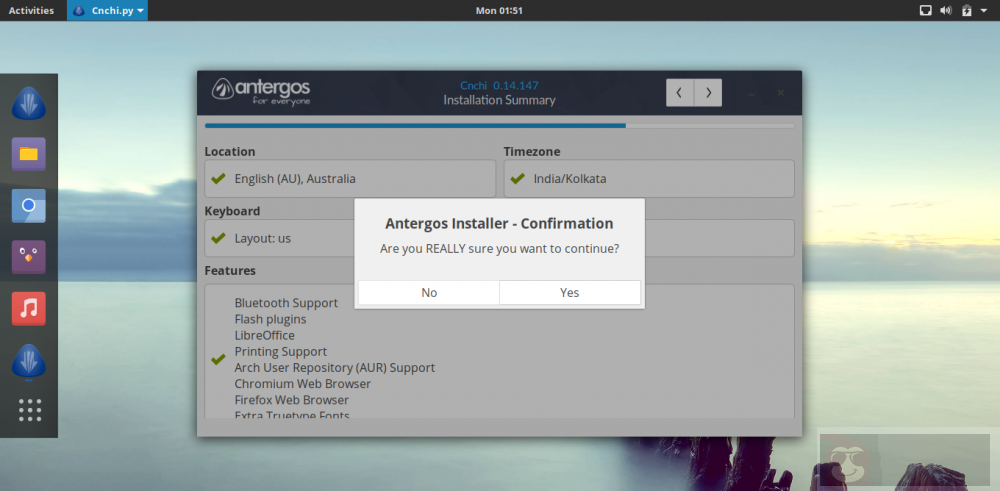Click the Location checkmark icon
The width and height of the screenshot is (1000, 491).
point(219,179)
